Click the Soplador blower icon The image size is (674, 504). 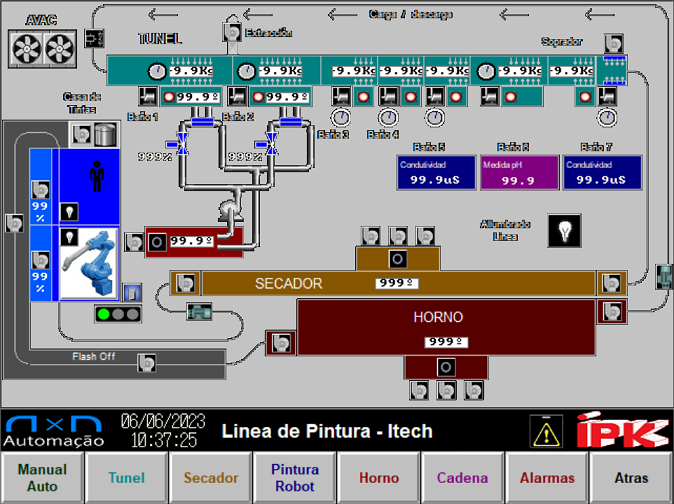coord(614,43)
